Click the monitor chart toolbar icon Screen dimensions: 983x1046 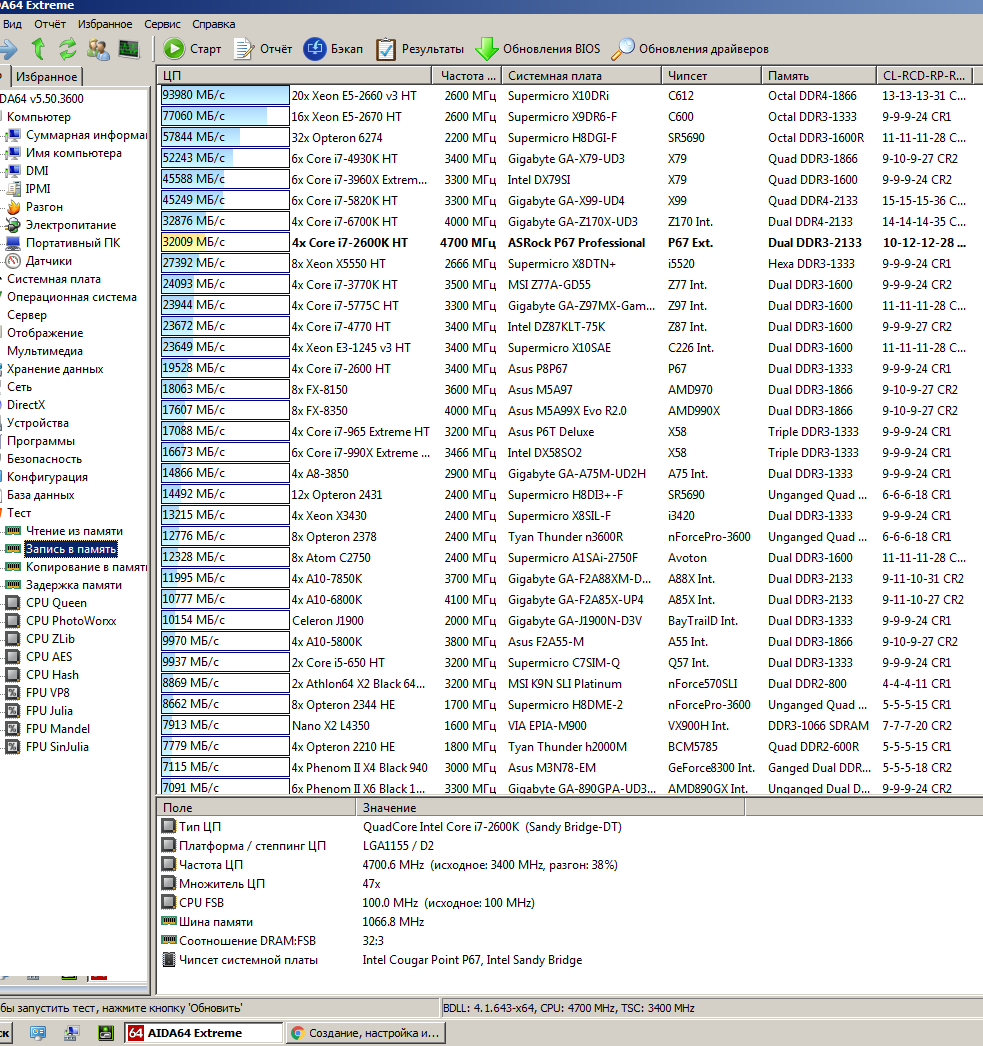129,49
